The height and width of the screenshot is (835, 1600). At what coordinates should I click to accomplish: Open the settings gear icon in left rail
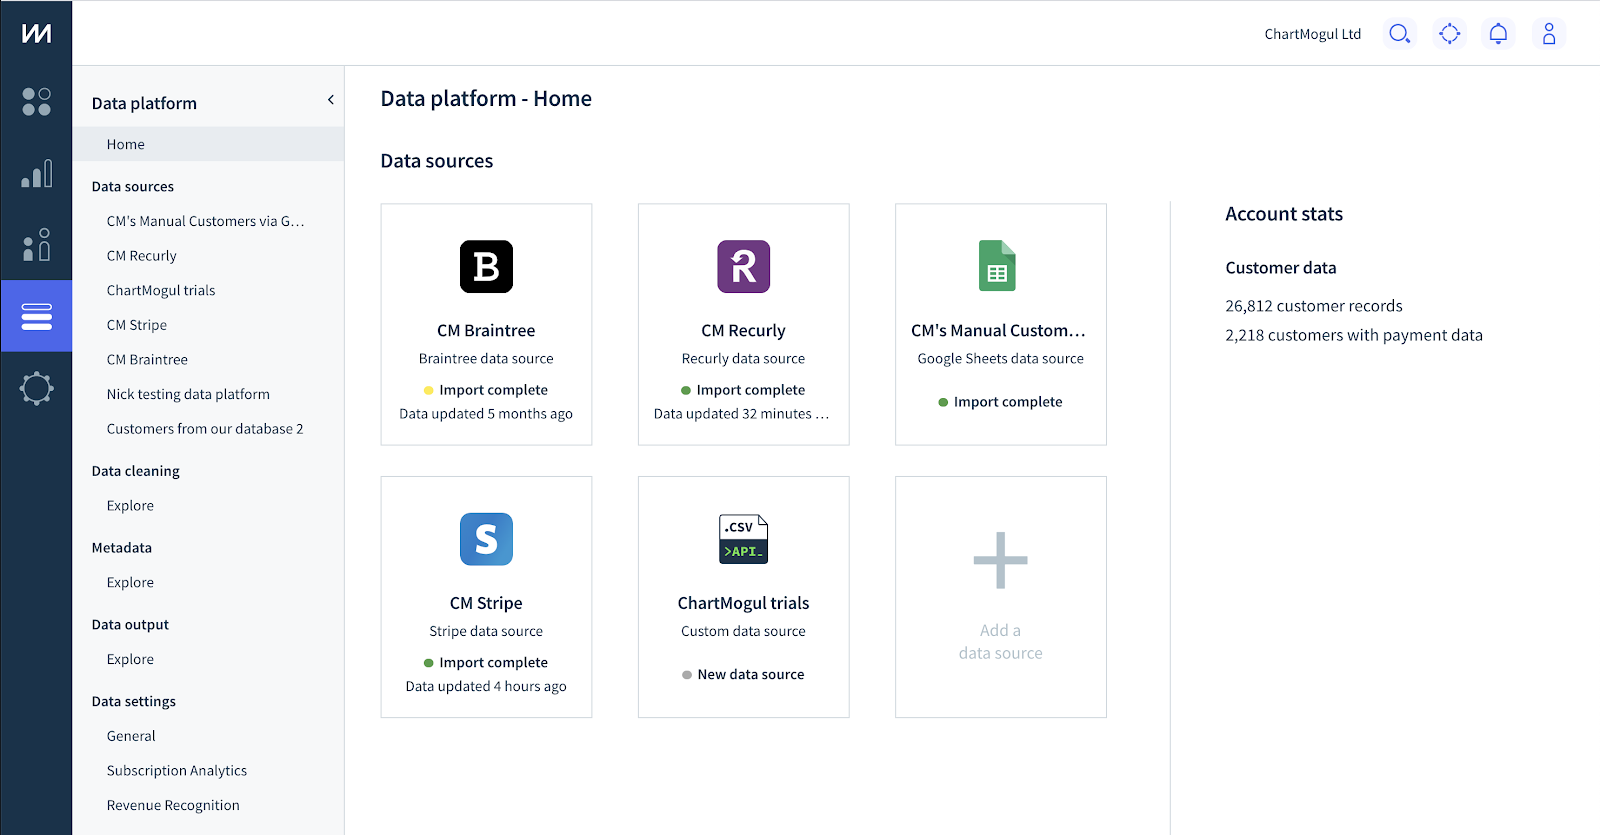click(x=36, y=388)
